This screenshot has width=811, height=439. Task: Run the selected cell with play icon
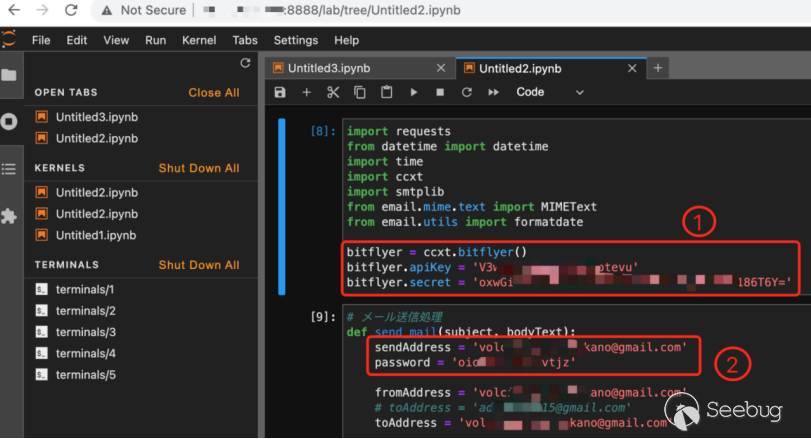tap(413, 92)
